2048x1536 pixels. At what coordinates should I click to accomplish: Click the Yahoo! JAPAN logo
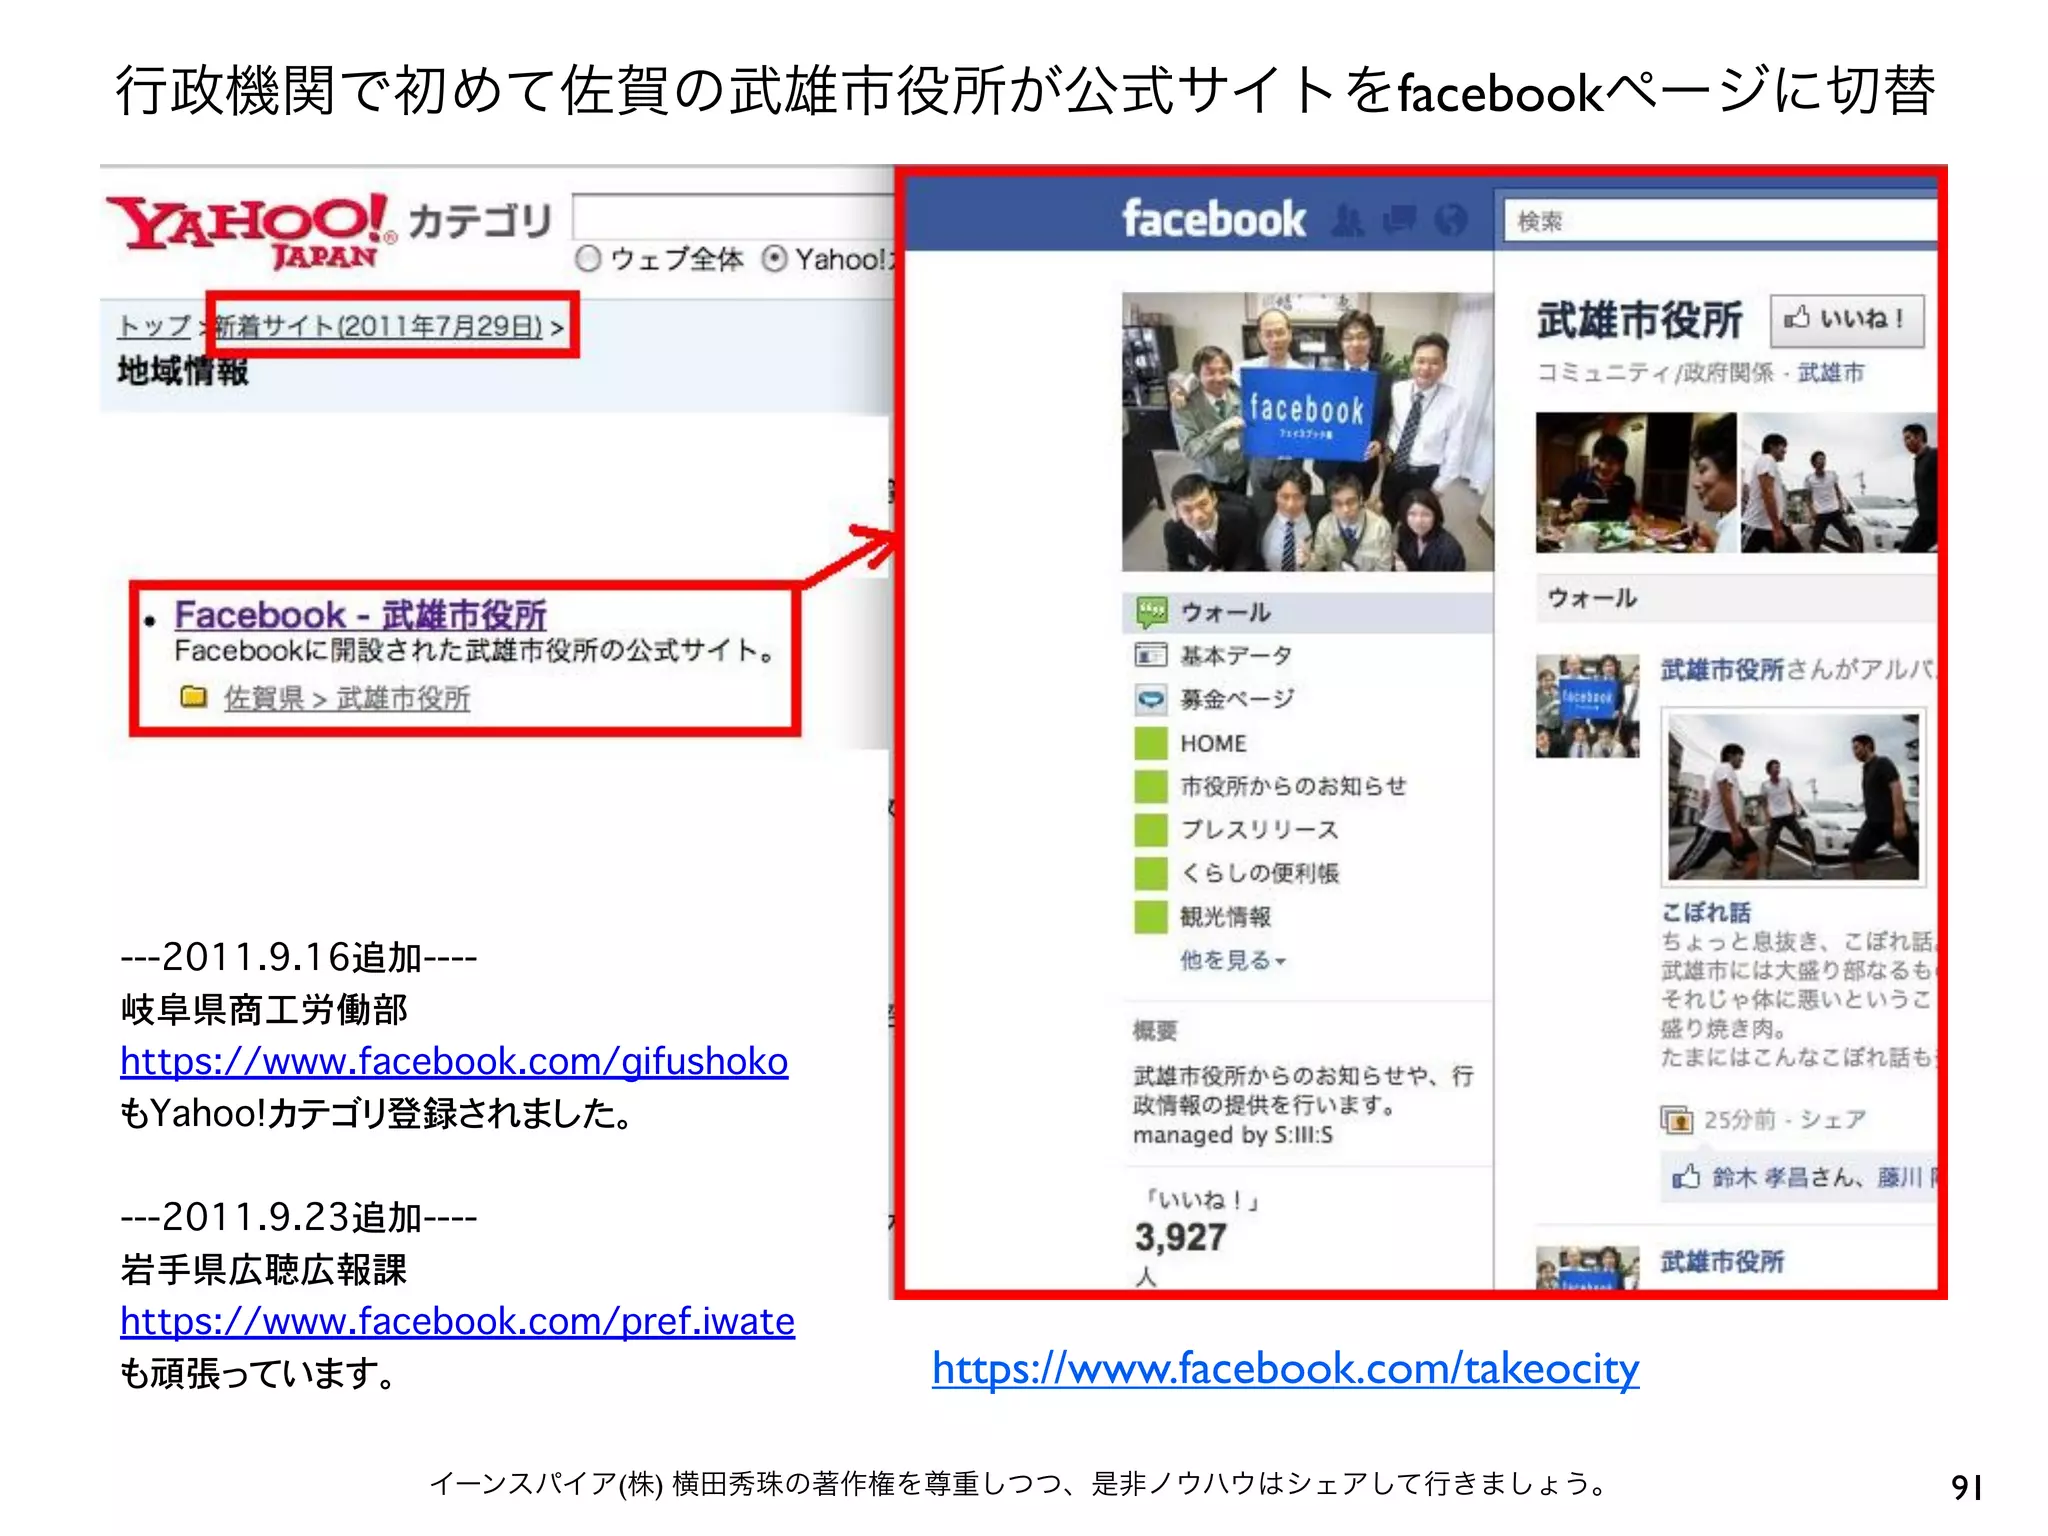coord(250,231)
